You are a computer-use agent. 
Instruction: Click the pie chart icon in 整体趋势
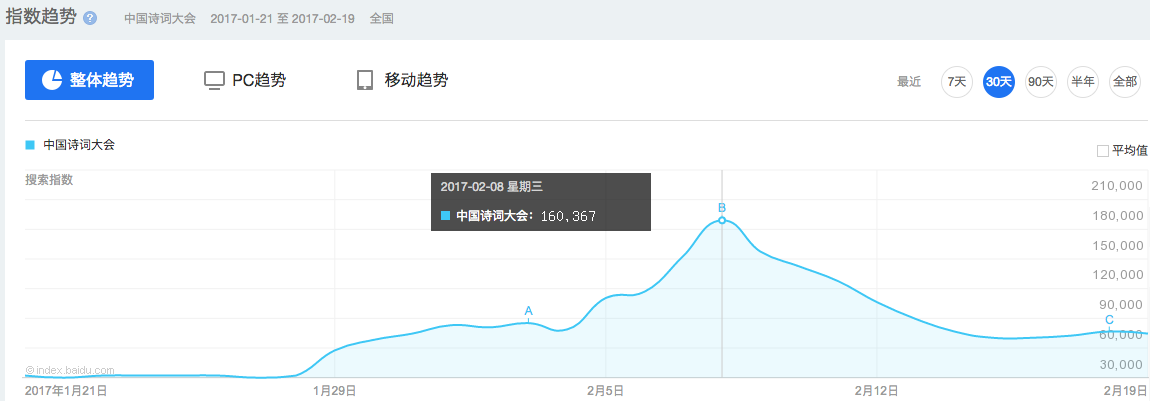[x=51, y=80]
